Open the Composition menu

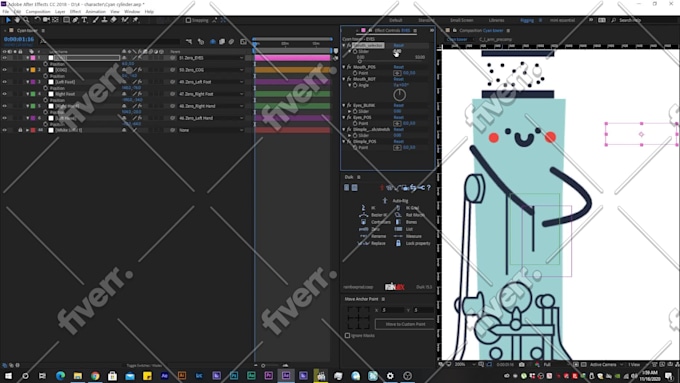(x=38, y=12)
